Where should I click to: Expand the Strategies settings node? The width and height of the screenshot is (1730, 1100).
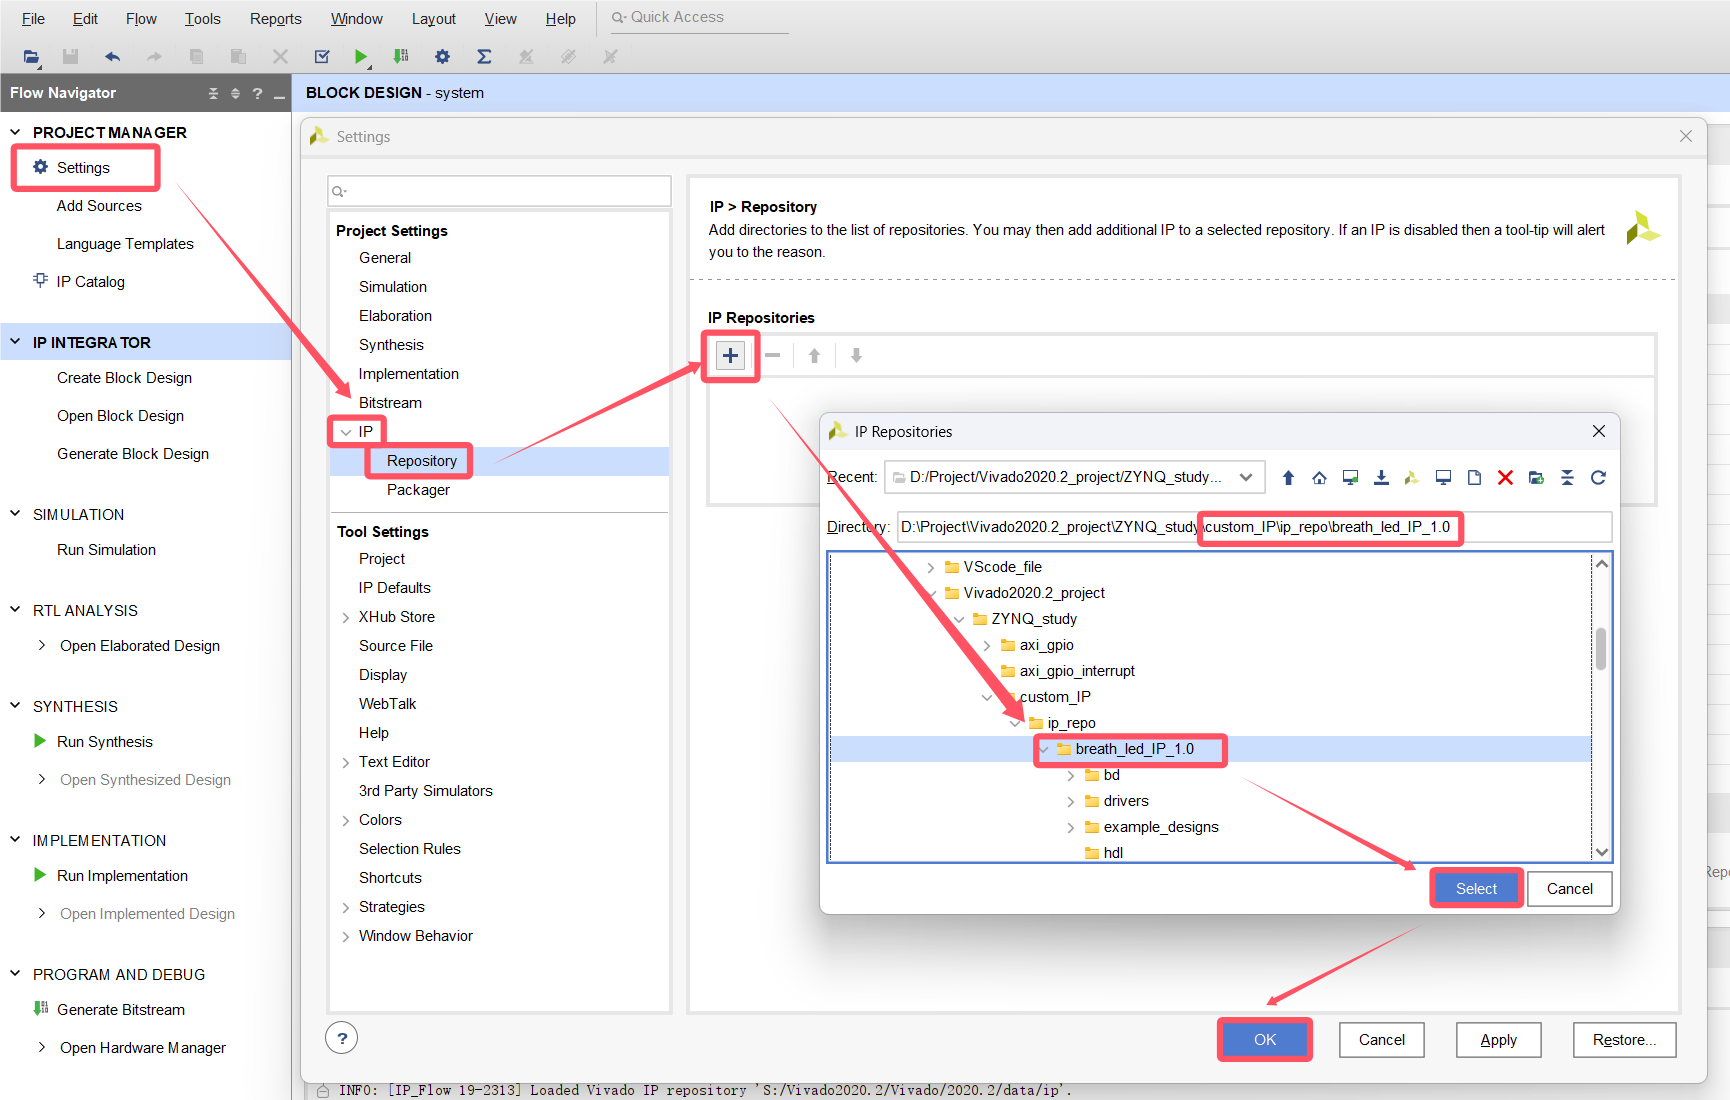pyautogui.click(x=346, y=908)
